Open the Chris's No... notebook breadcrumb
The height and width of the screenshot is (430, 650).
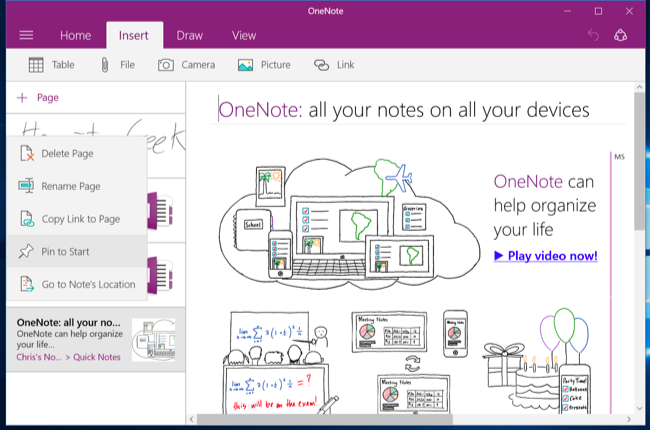39,357
